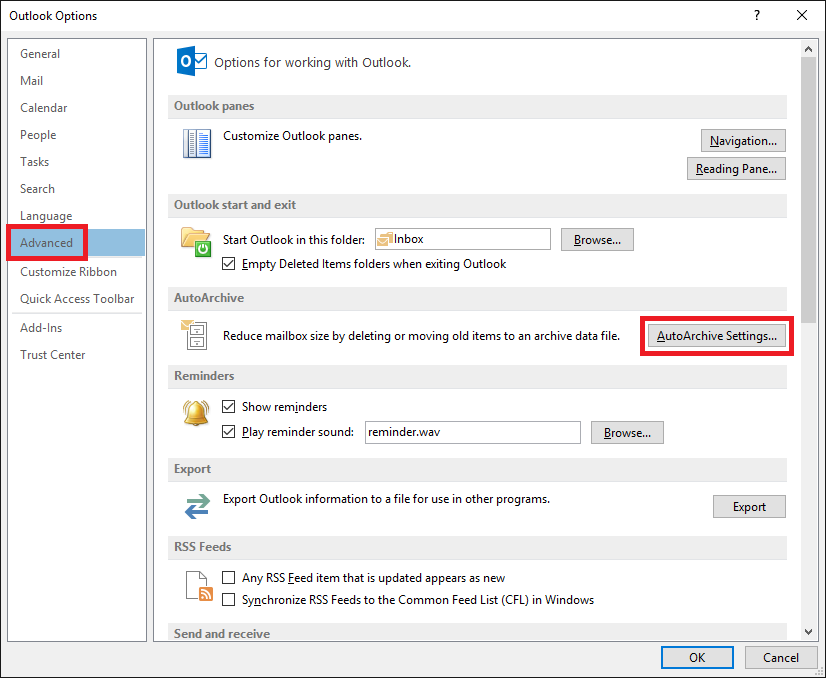Screen dimensions: 826x678
Task: Click the start folder Inbox field
Action: point(463,239)
